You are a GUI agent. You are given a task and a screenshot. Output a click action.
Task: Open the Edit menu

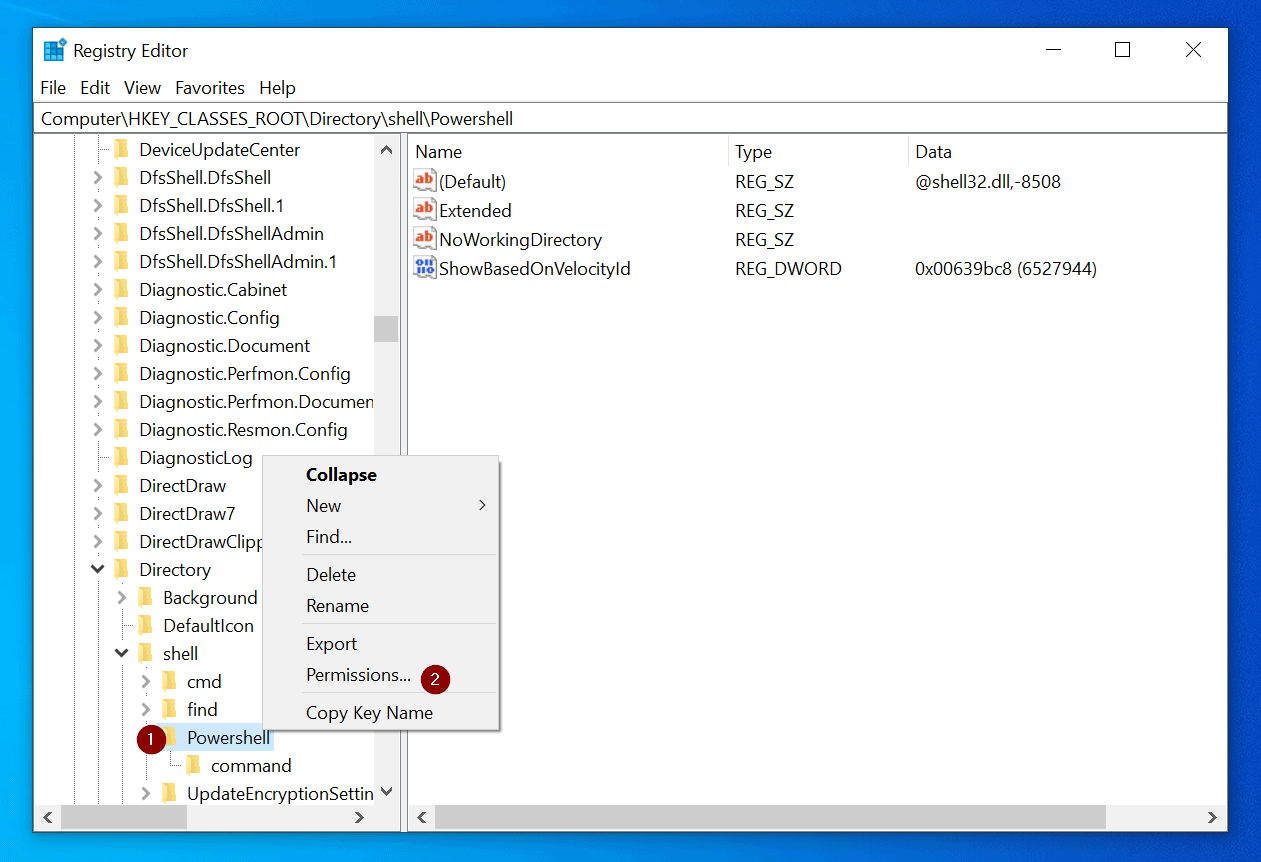click(95, 88)
